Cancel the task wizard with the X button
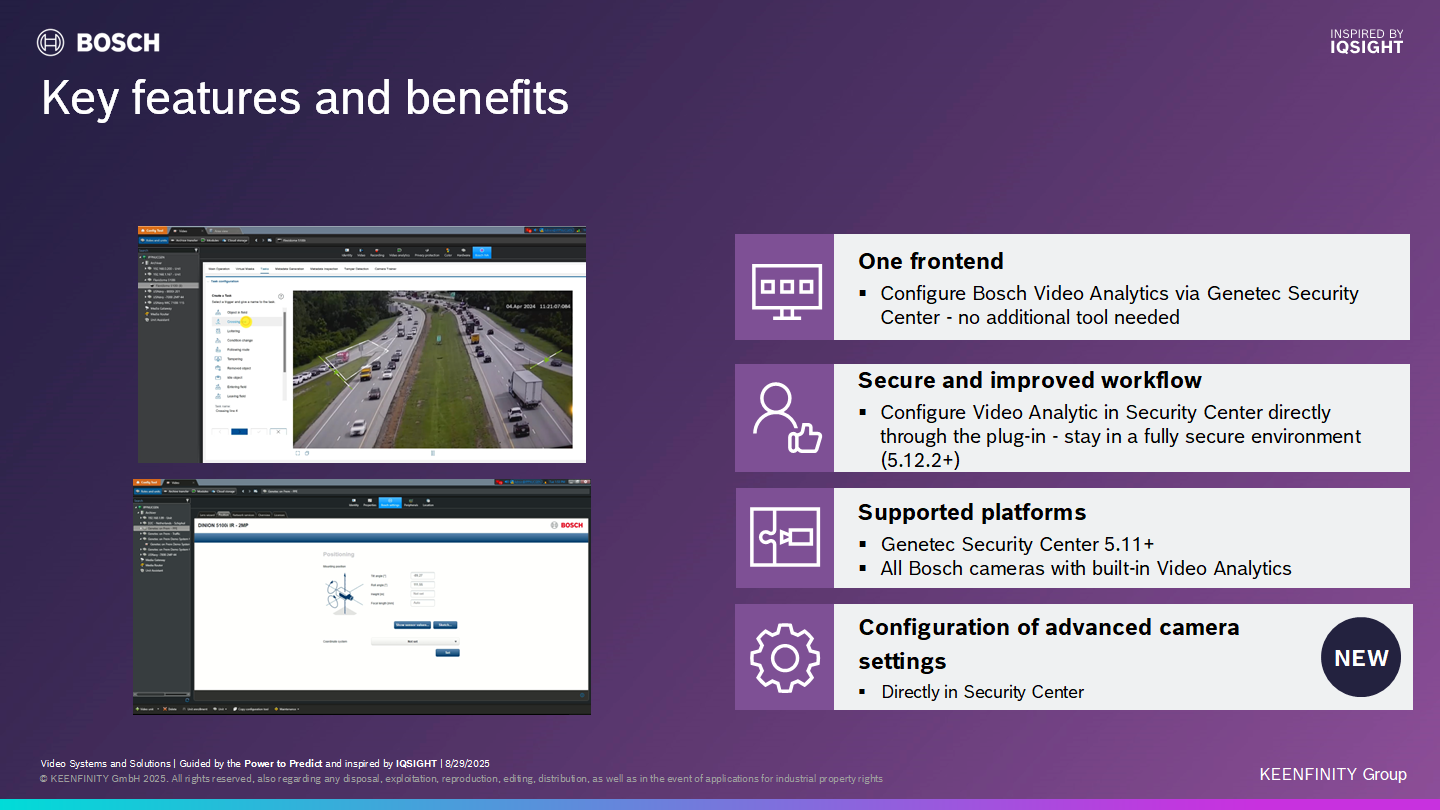This screenshot has width=1440, height=810. coord(278,432)
